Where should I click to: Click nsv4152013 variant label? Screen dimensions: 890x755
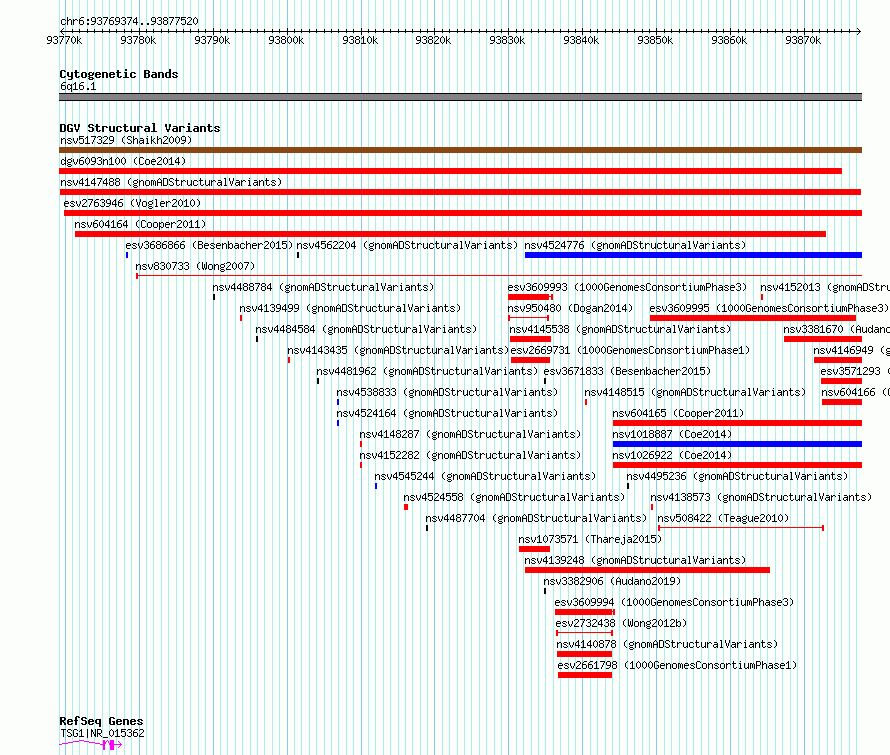coord(825,287)
